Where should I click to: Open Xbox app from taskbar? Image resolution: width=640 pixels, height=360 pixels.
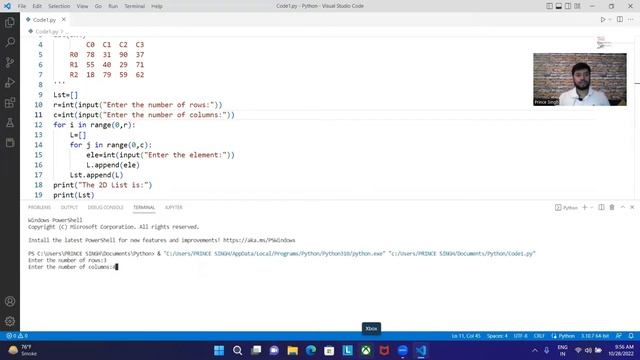[366, 350]
